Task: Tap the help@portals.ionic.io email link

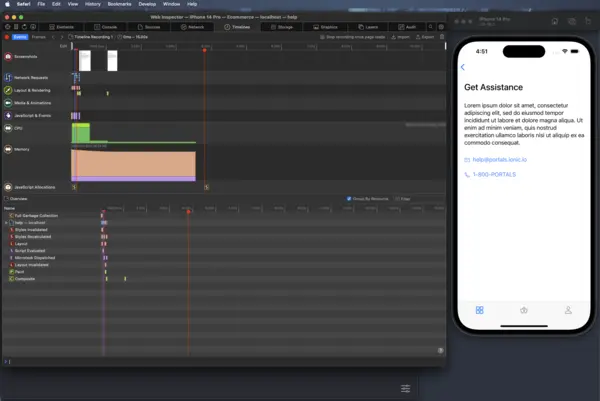Action: point(500,159)
